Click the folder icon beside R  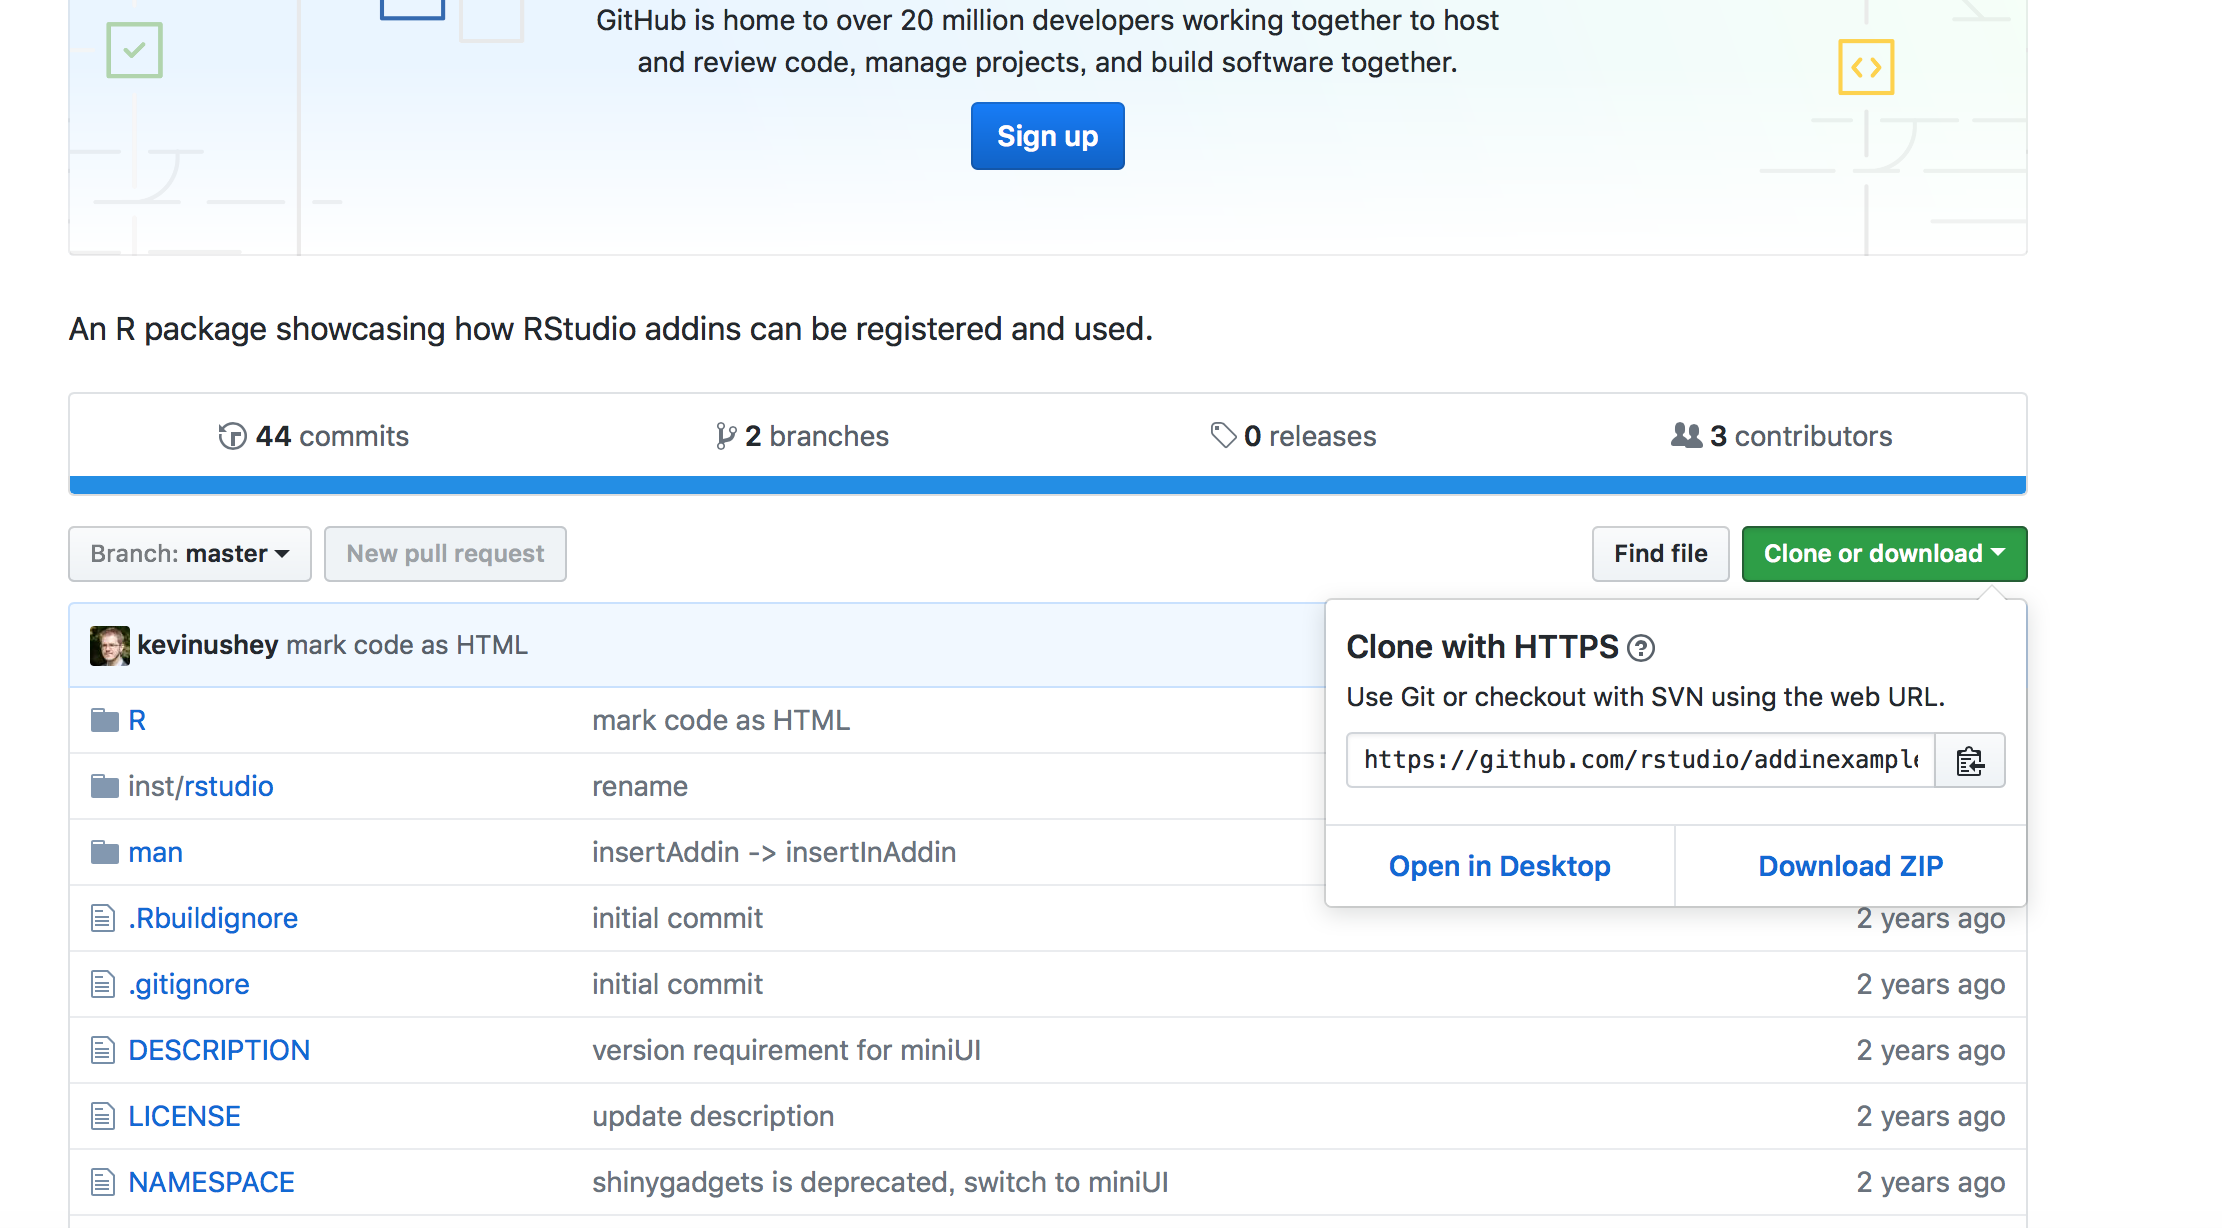(x=105, y=720)
